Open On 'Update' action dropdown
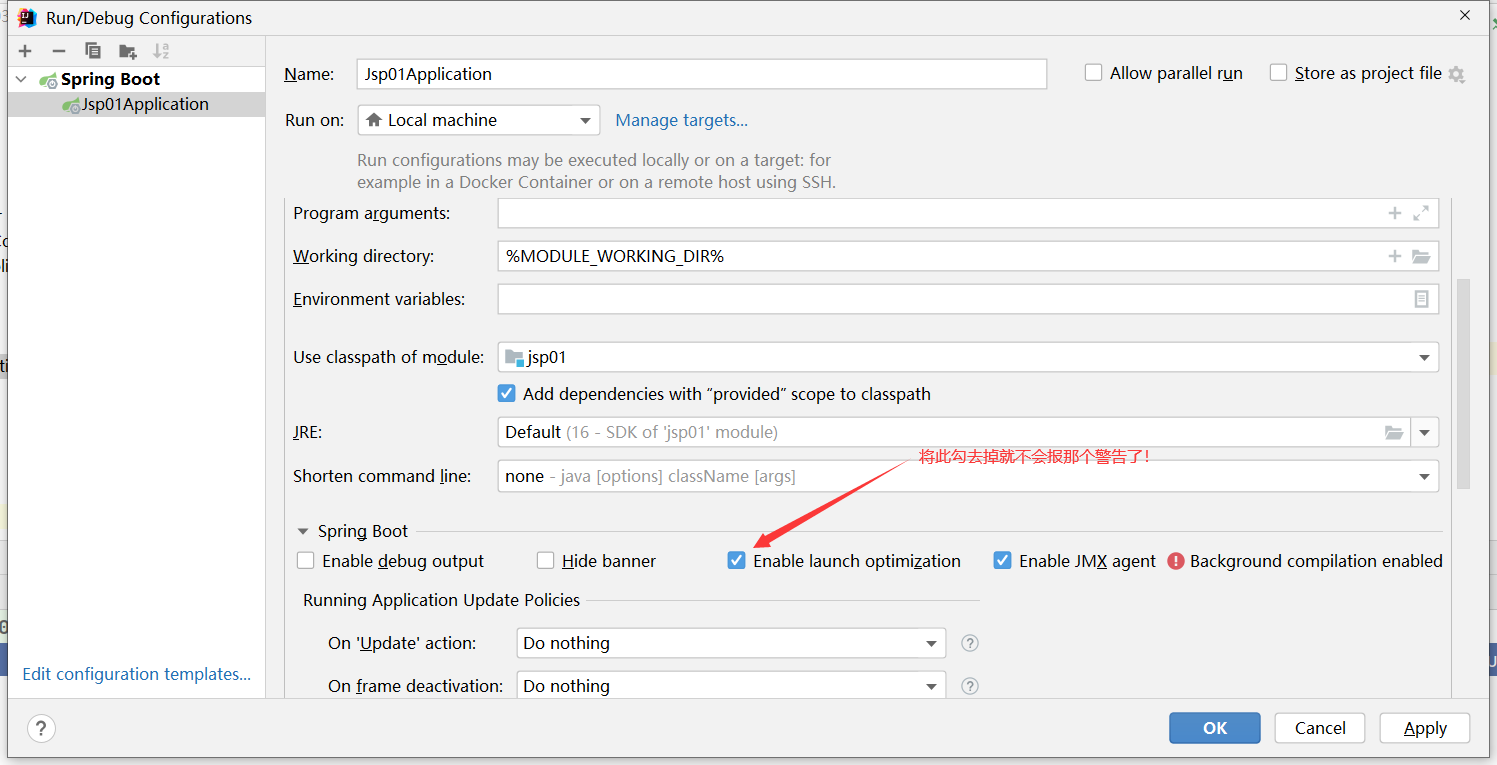This screenshot has height=765, width=1497. tap(731, 643)
